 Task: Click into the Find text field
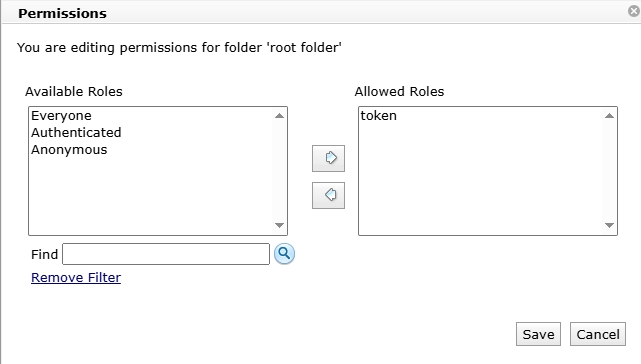tap(166, 254)
